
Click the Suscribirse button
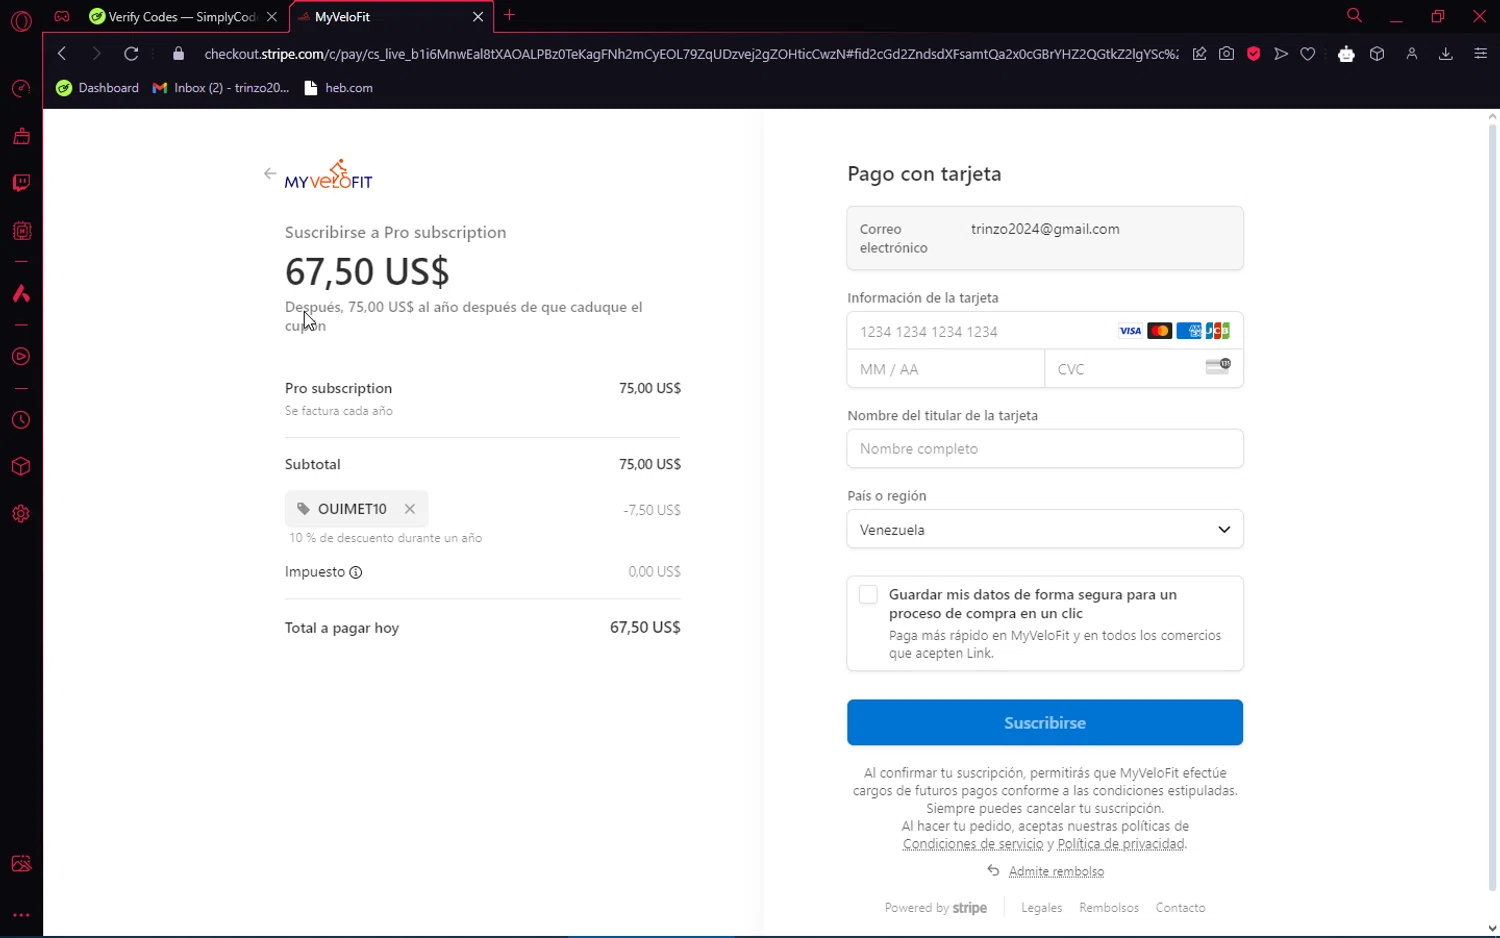tap(1045, 723)
